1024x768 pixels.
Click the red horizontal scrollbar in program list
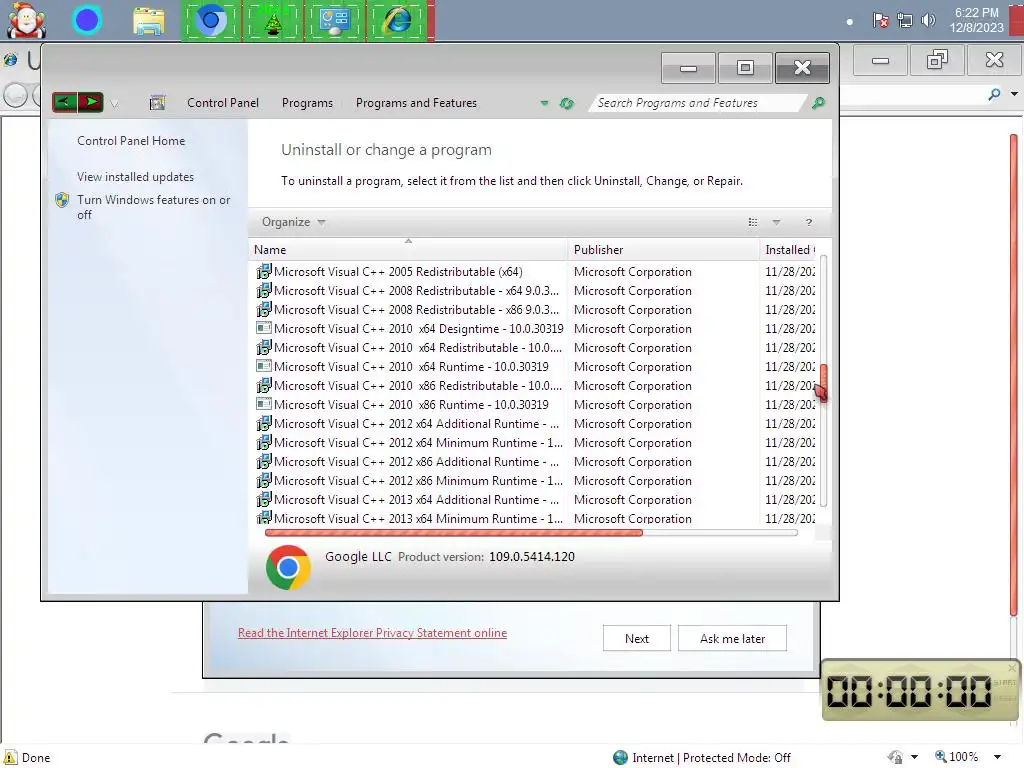pos(454,533)
